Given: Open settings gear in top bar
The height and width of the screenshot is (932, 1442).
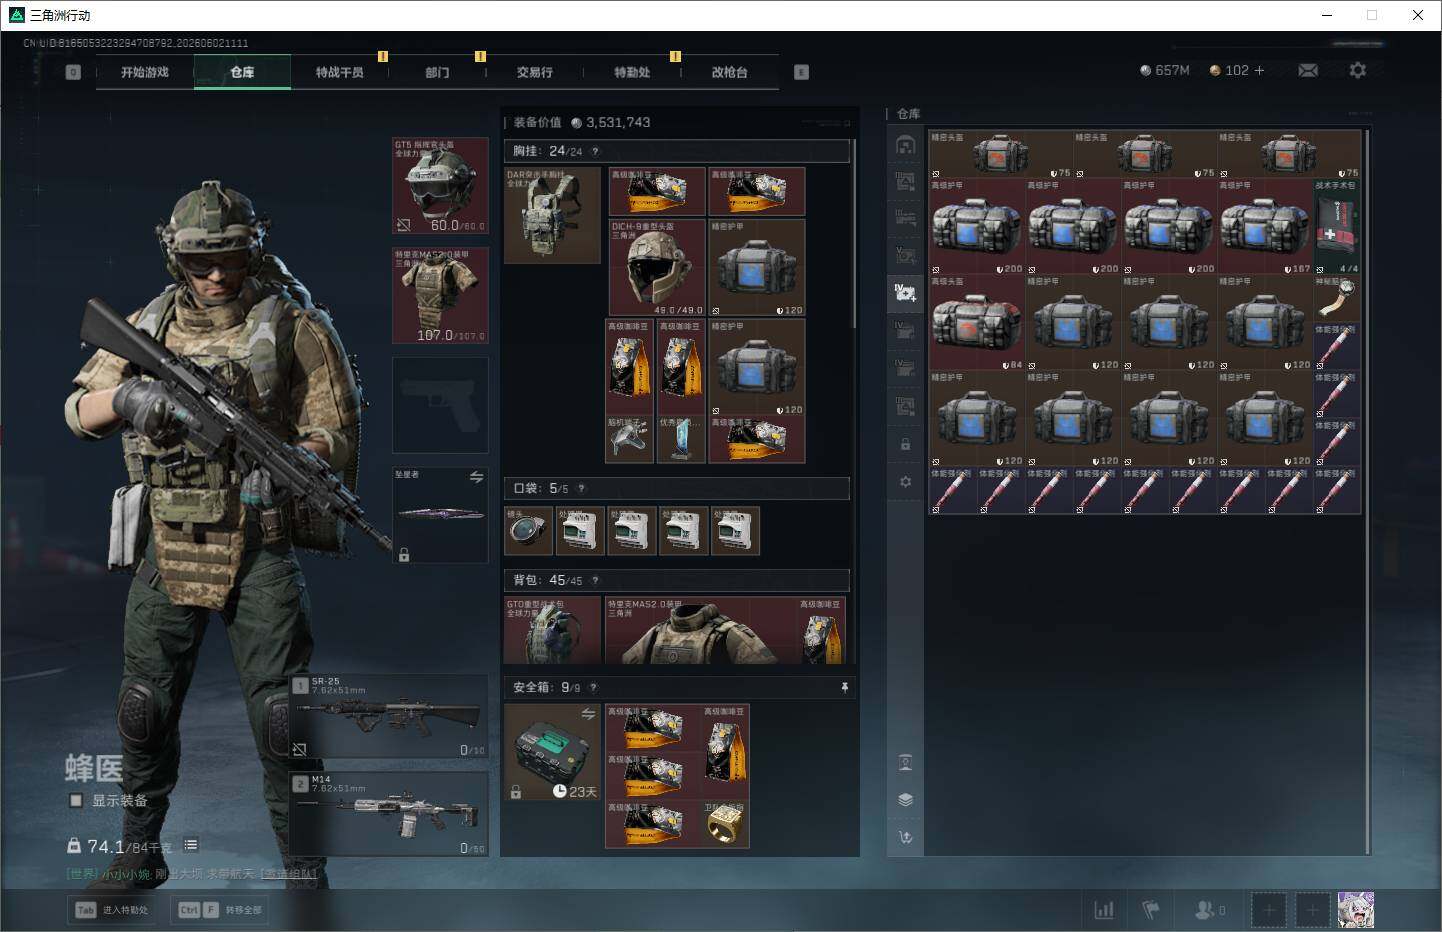Looking at the screenshot, I should tap(1357, 70).
